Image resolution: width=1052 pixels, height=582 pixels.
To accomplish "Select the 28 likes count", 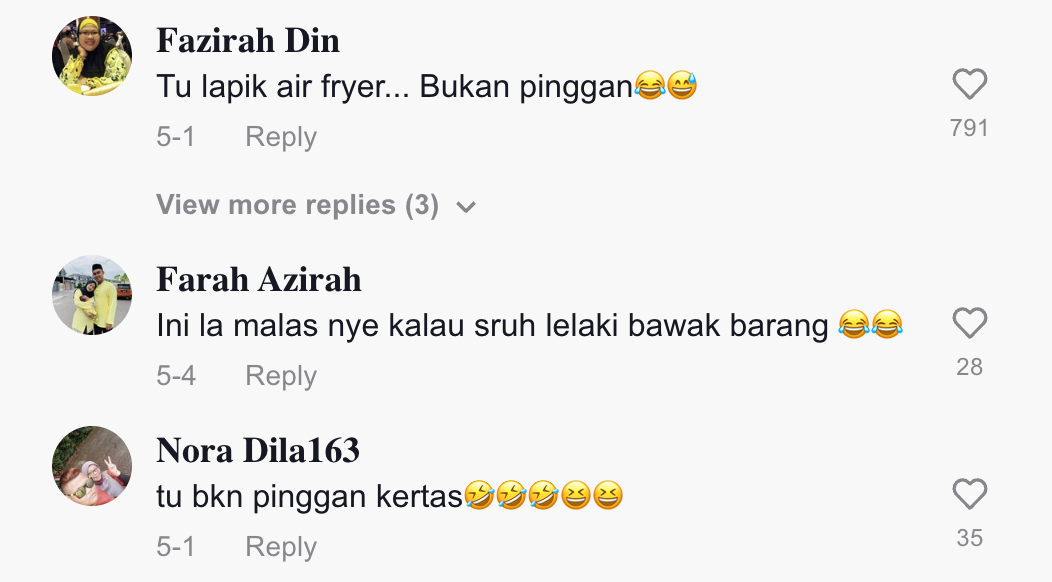I will click(x=969, y=367).
